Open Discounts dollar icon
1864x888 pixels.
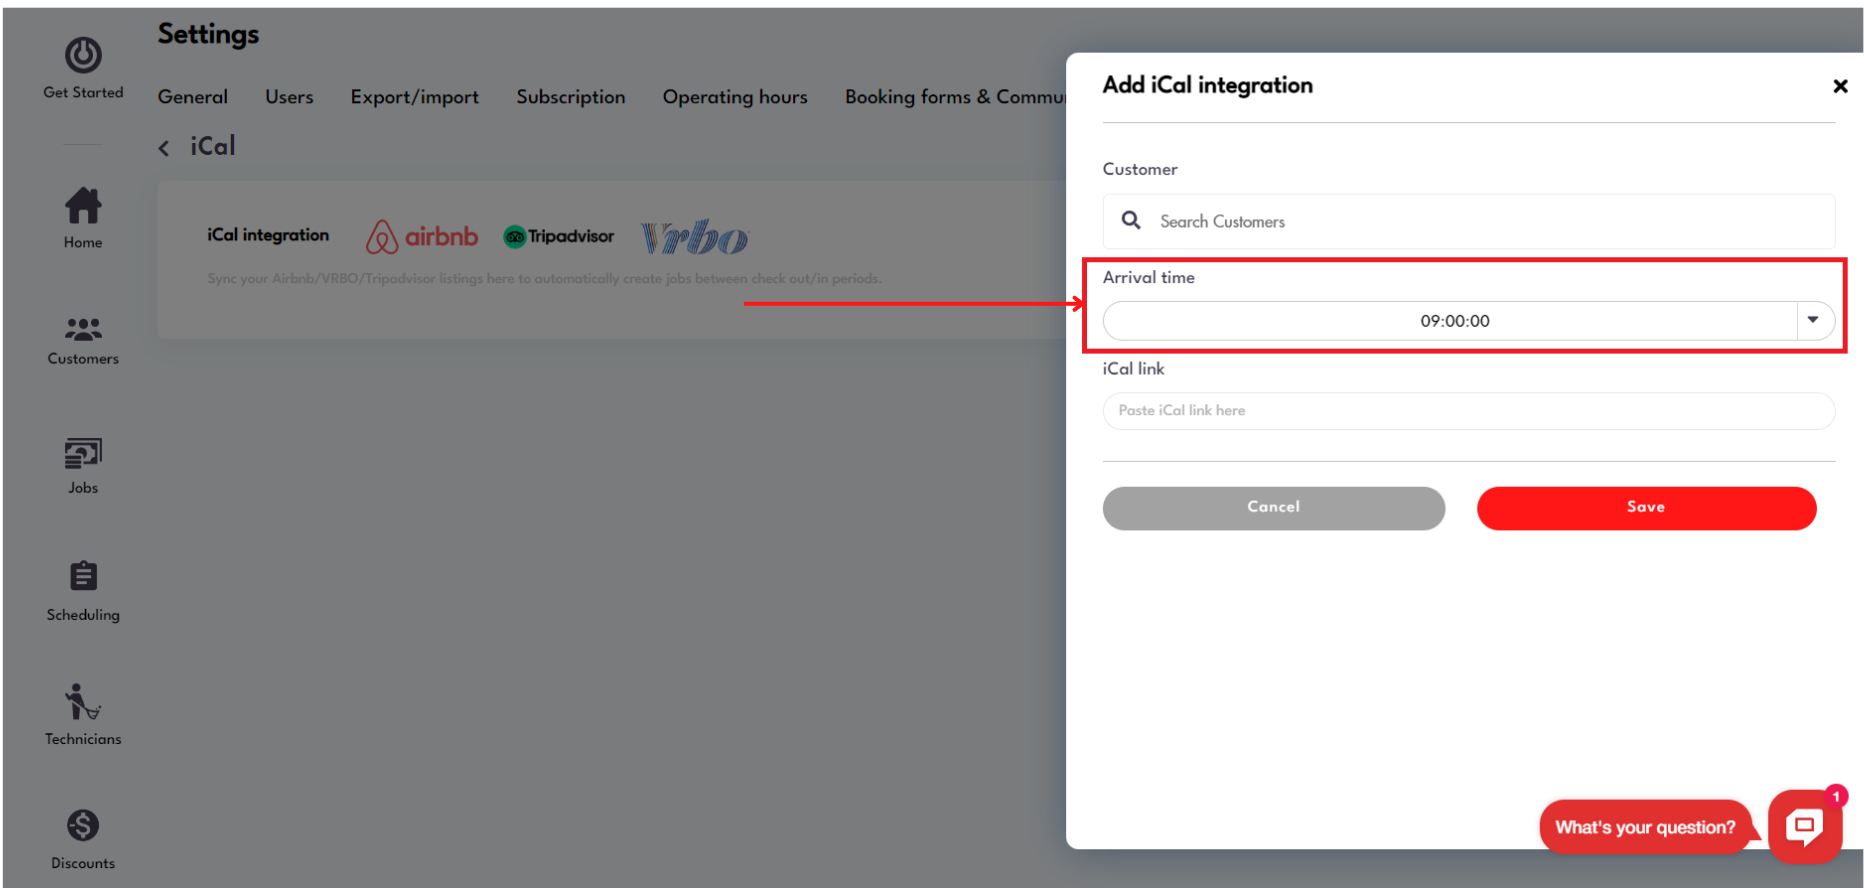tap(83, 826)
